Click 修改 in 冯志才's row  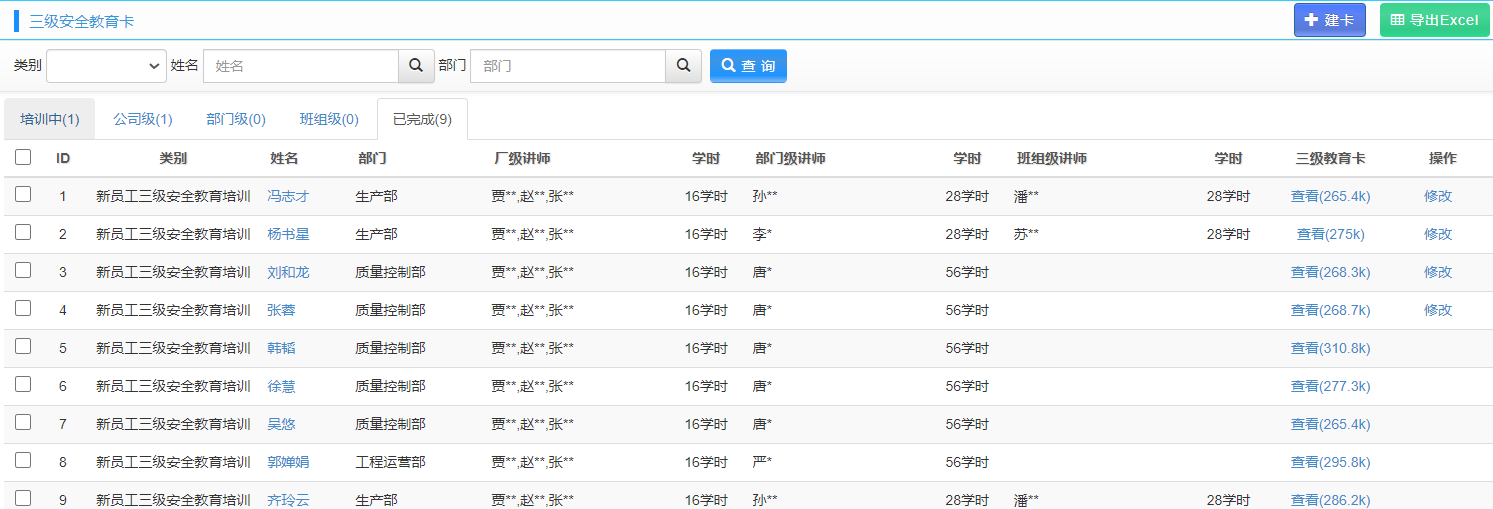tap(1438, 196)
